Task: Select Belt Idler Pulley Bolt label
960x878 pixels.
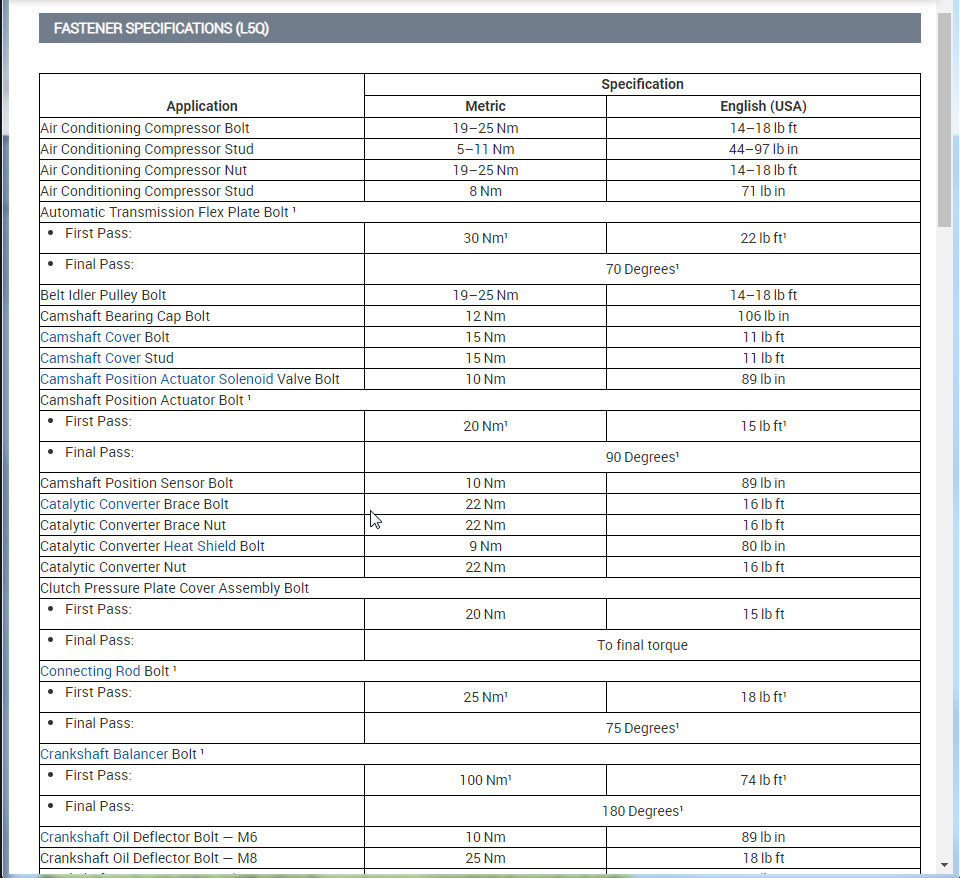Action: click(x=103, y=295)
